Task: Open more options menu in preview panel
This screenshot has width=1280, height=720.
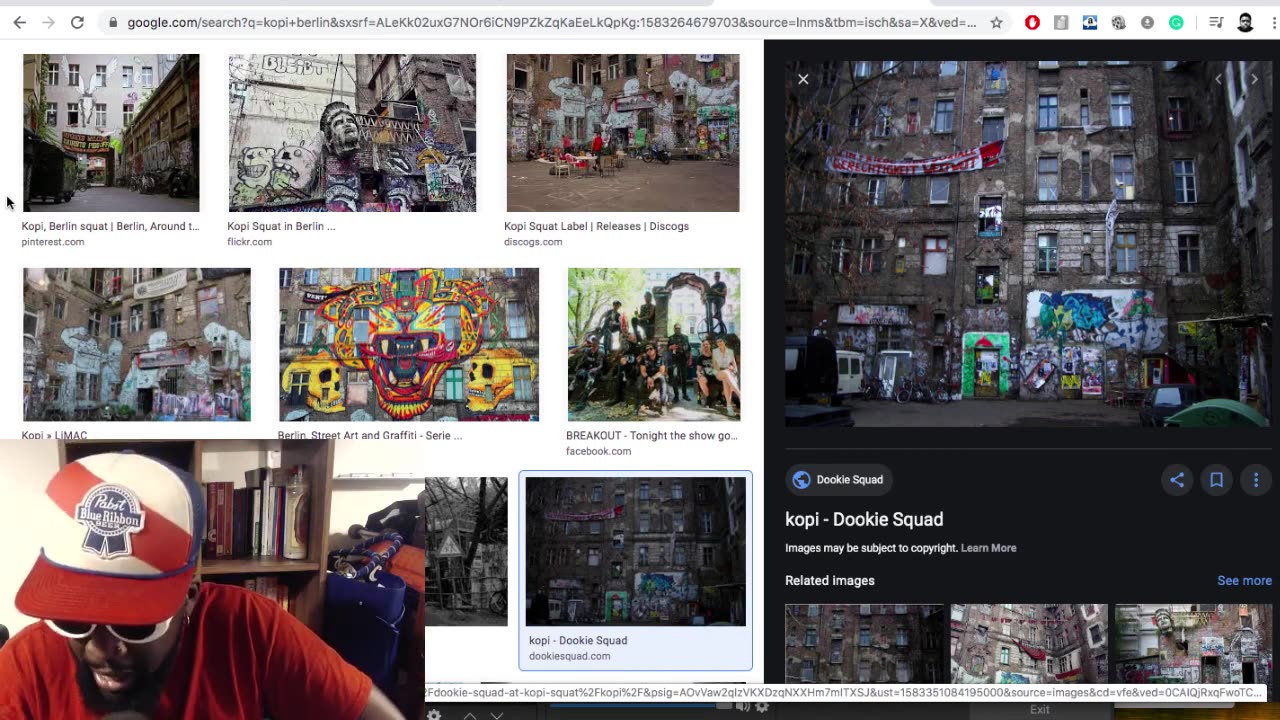Action: [1256, 480]
